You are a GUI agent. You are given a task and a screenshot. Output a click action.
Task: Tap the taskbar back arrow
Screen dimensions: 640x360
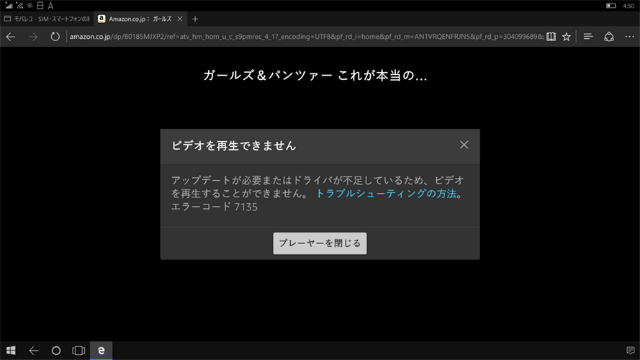click(33, 350)
